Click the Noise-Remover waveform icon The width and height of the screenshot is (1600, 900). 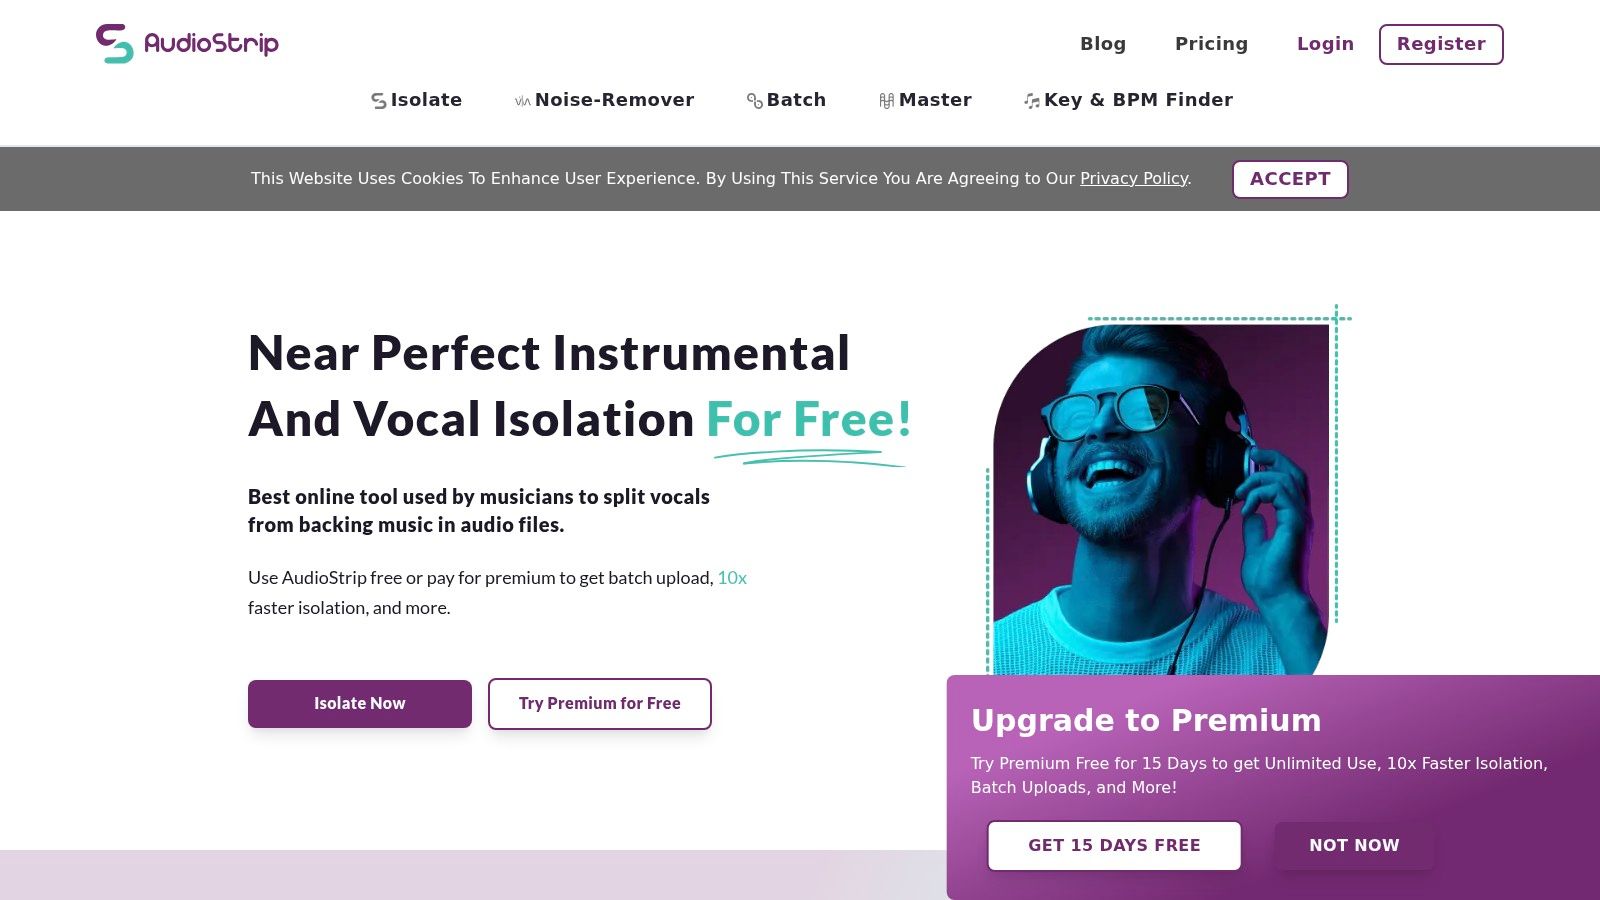[x=522, y=101]
